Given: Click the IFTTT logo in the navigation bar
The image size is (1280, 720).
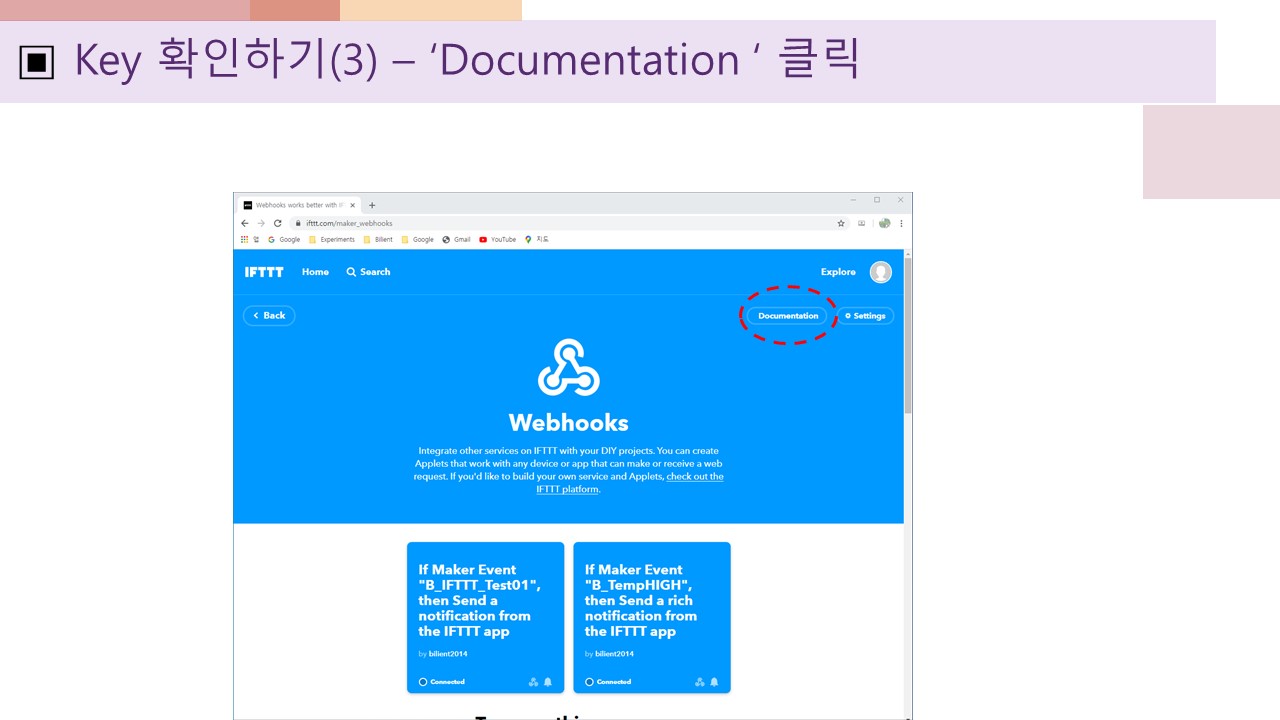Looking at the screenshot, I should (264, 272).
